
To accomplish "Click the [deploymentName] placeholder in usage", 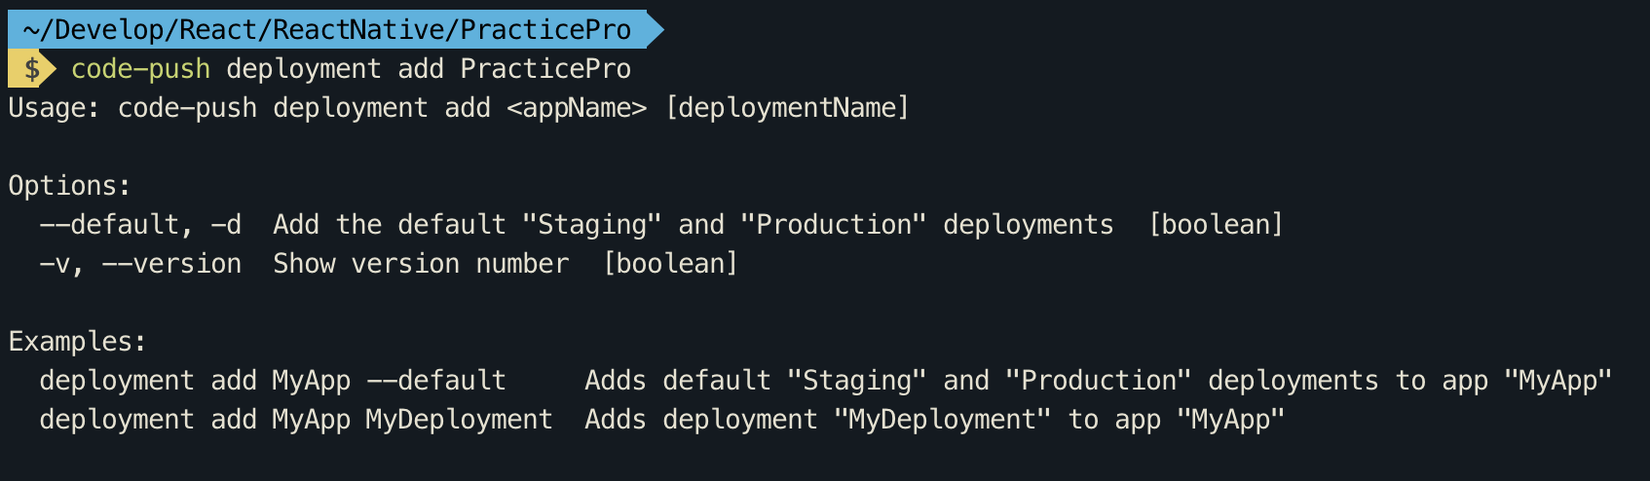I will [787, 108].
